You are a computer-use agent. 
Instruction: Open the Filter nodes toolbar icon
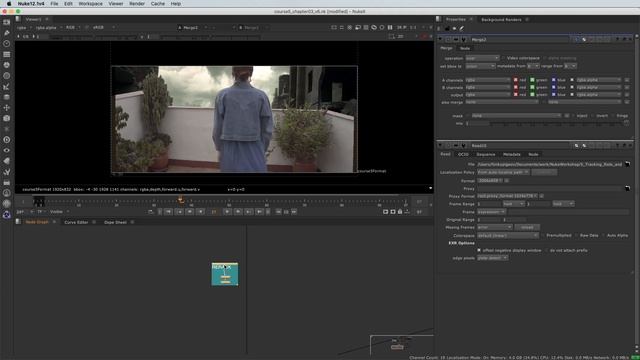point(7,76)
